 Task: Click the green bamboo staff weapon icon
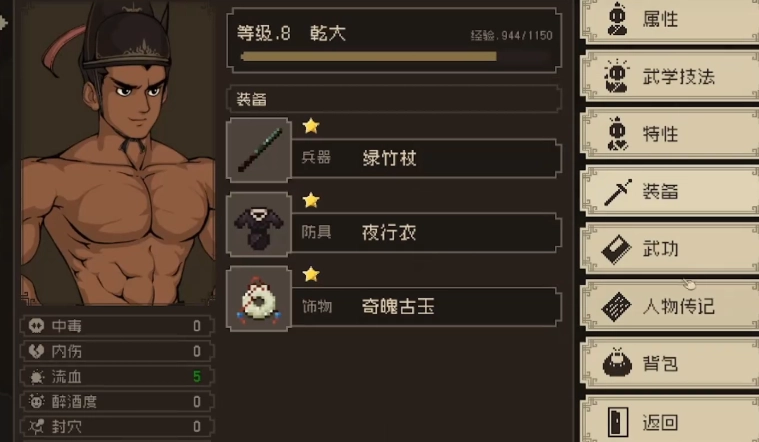point(259,150)
